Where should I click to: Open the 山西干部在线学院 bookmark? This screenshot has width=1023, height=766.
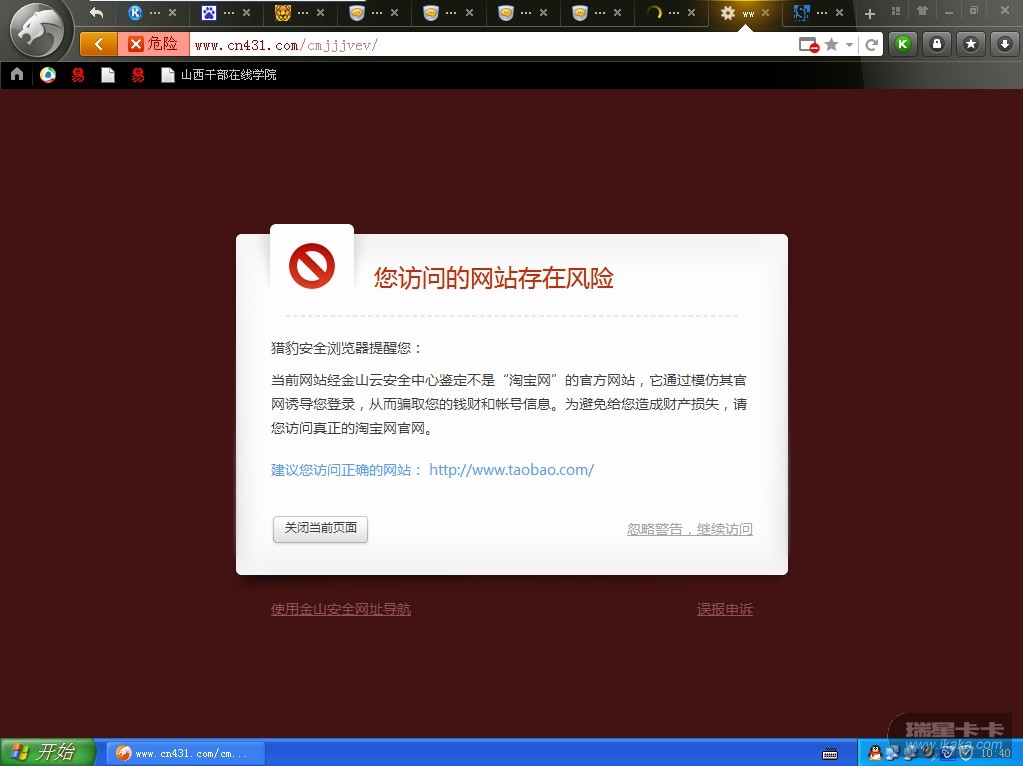click(x=219, y=75)
